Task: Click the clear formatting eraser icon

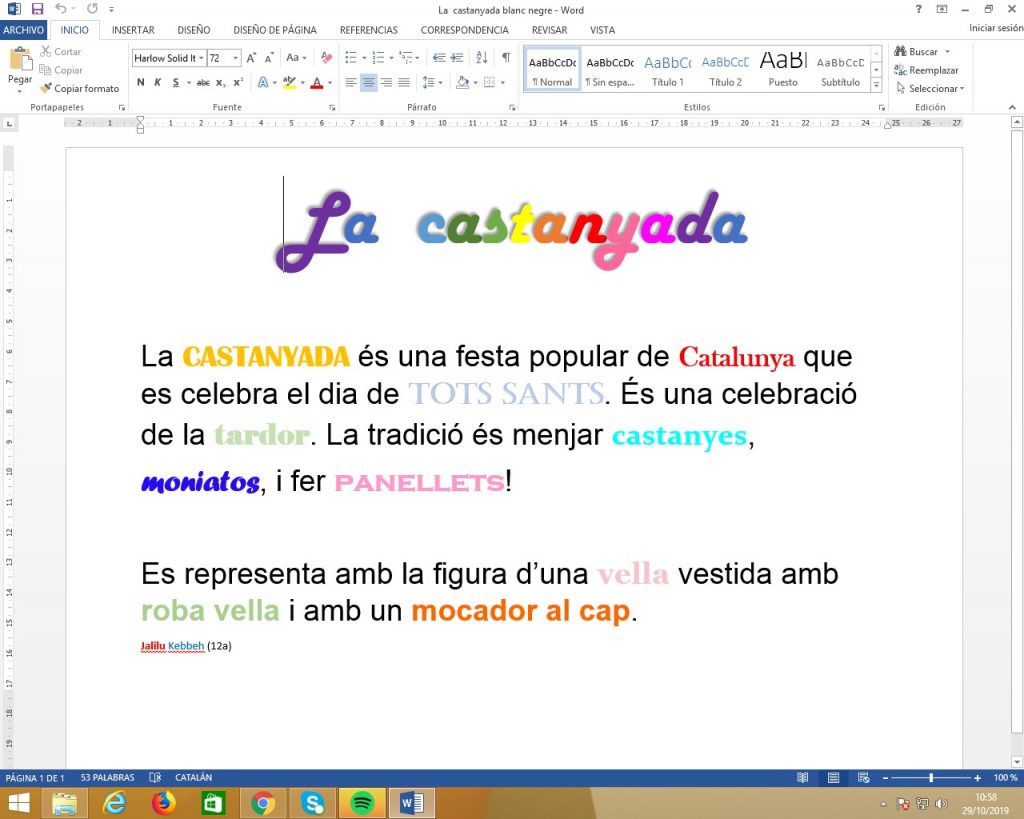Action: point(326,58)
